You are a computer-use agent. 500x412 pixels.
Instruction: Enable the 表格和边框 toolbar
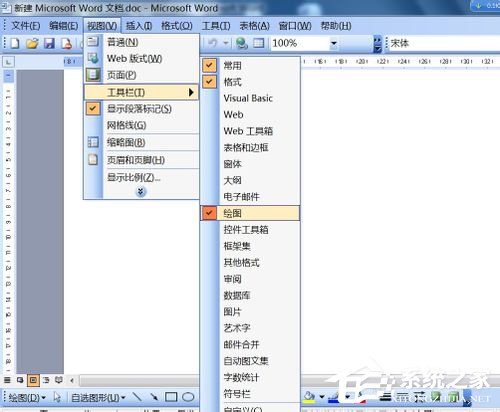pos(246,147)
